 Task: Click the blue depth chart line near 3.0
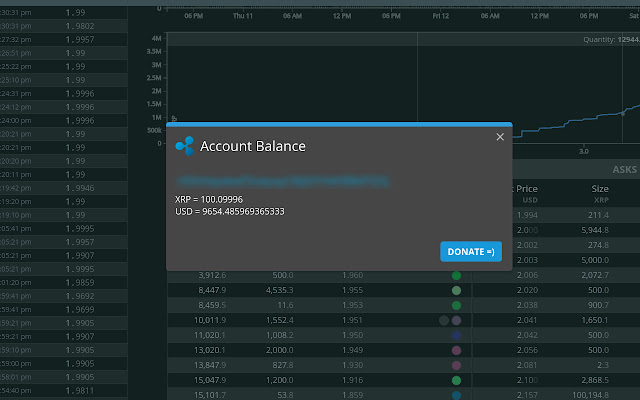pyautogui.click(x=584, y=120)
